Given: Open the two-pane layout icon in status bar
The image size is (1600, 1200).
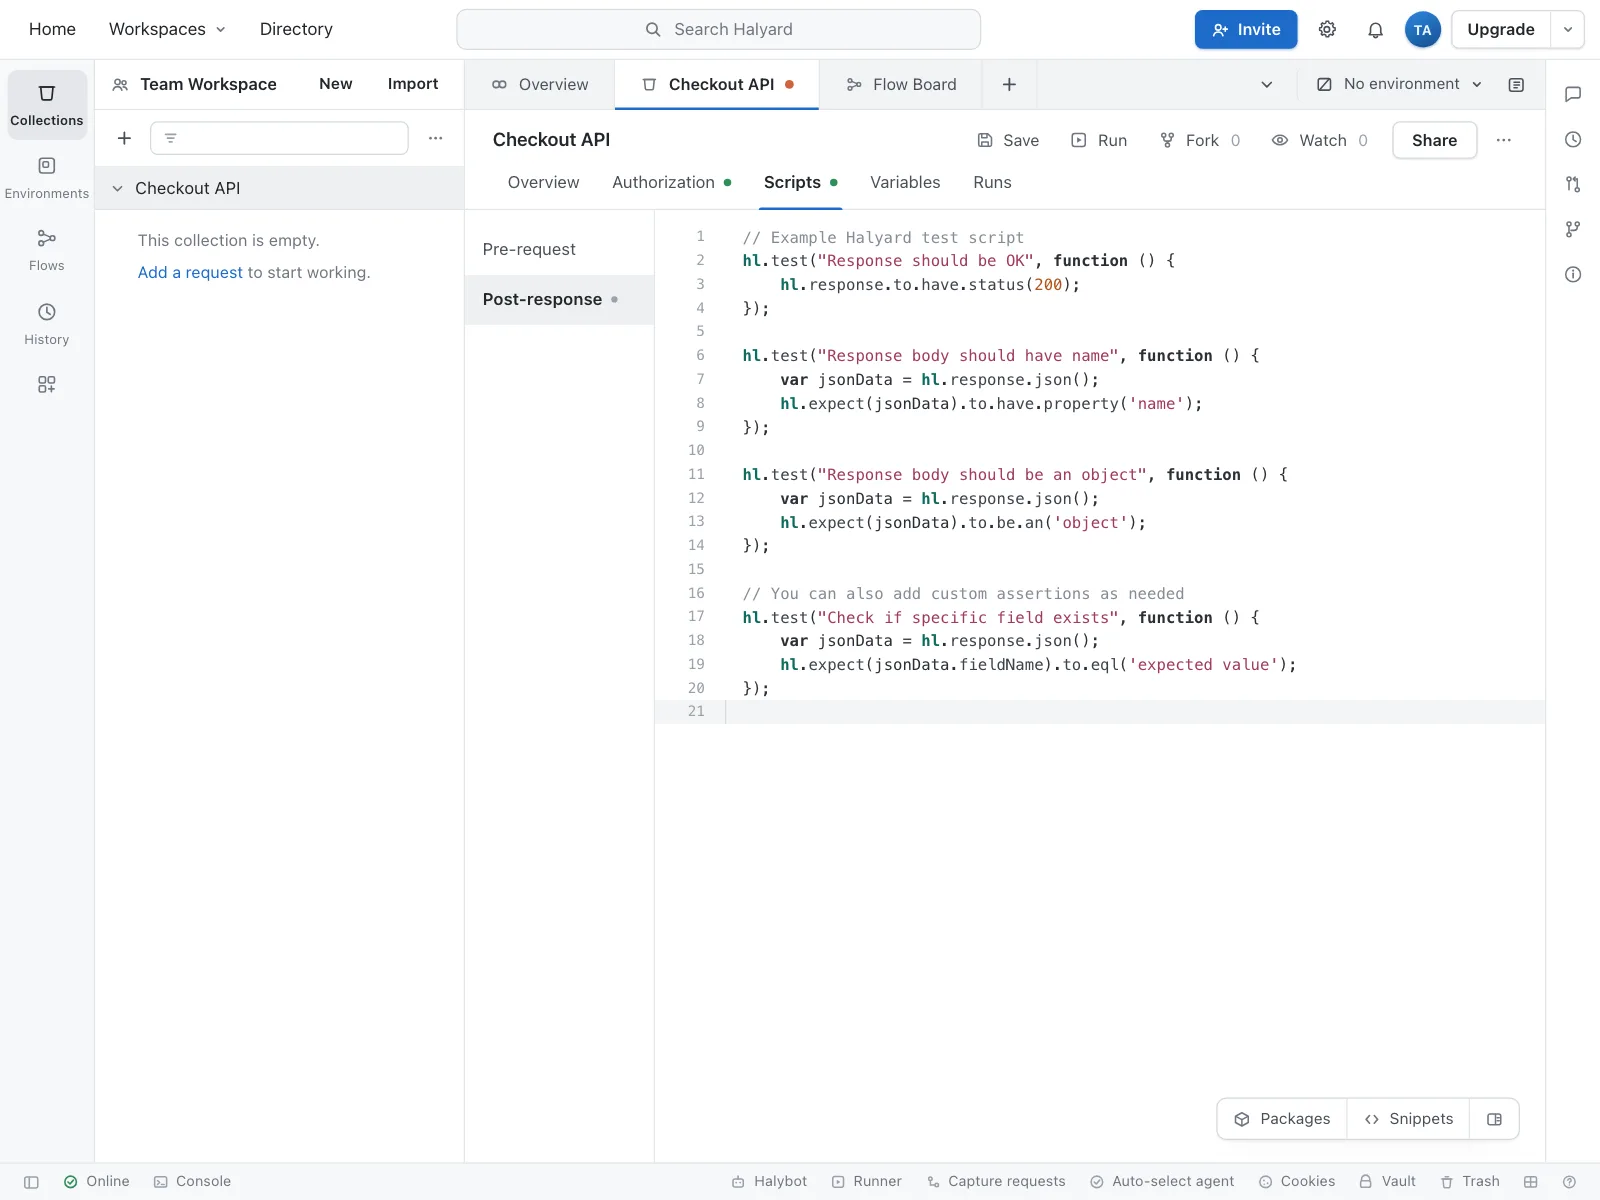Looking at the screenshot, I should [x=1530, y=1182].
